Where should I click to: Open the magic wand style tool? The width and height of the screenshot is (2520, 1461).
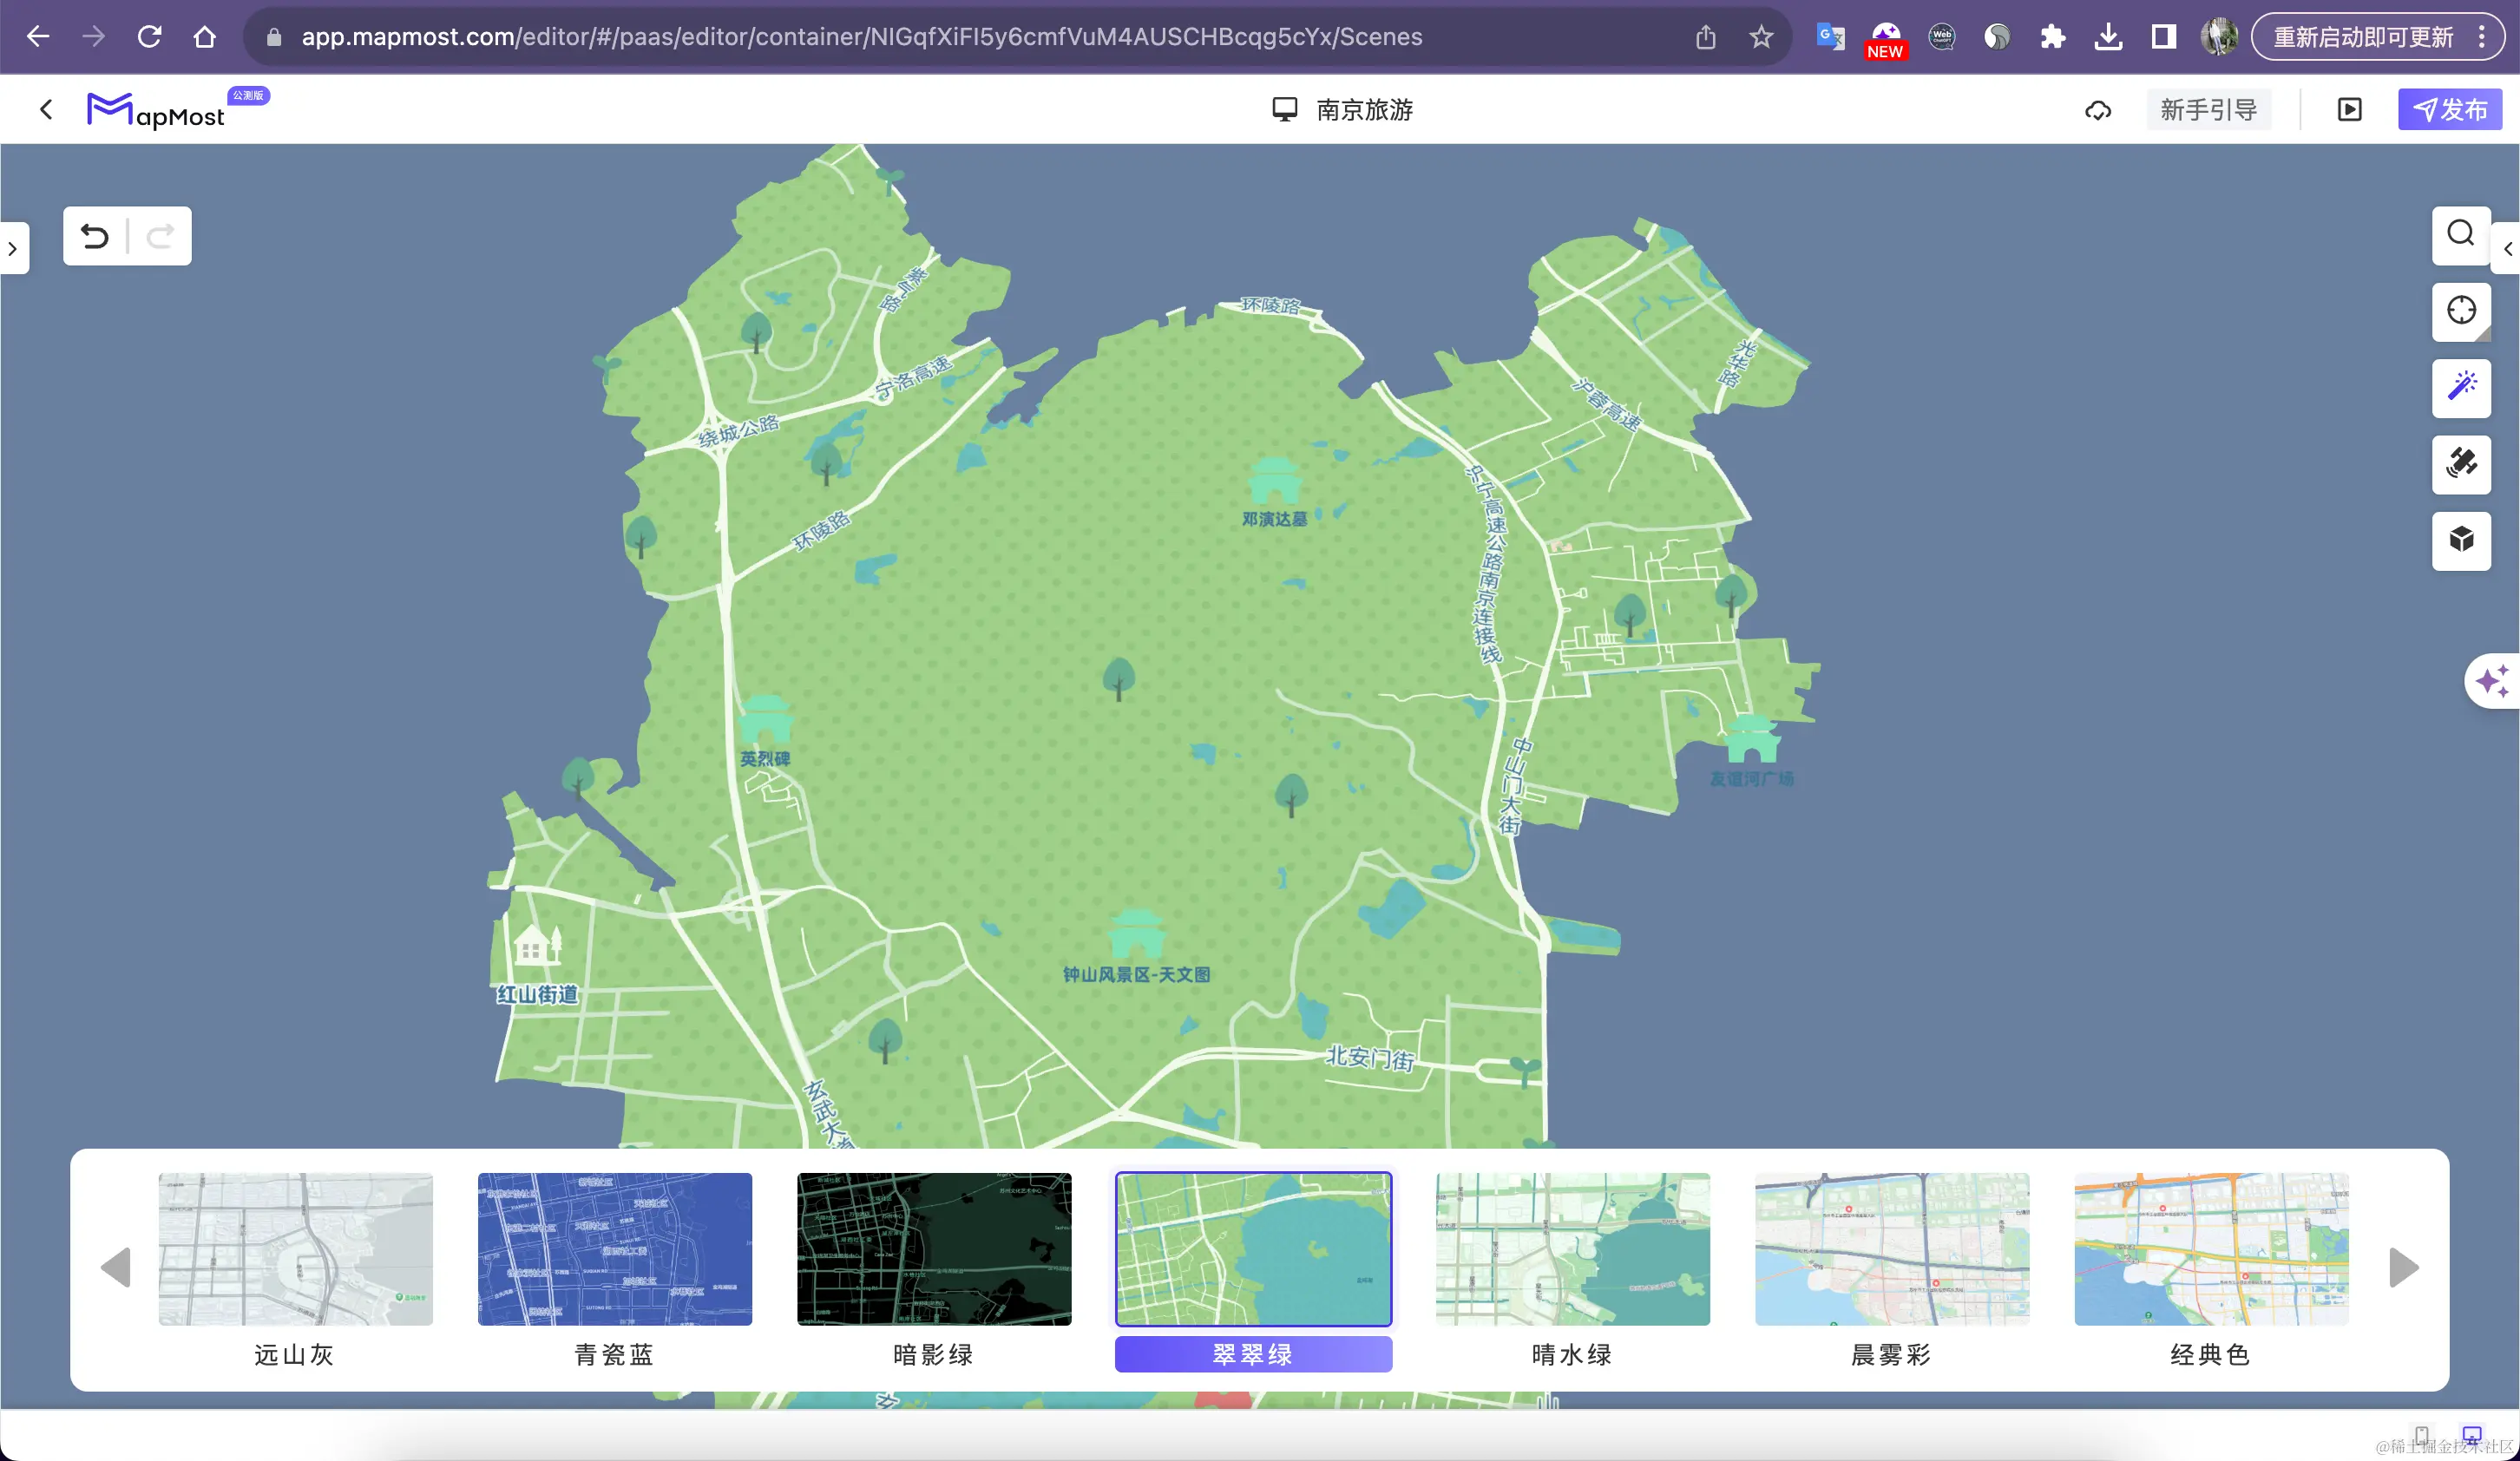2461,387
